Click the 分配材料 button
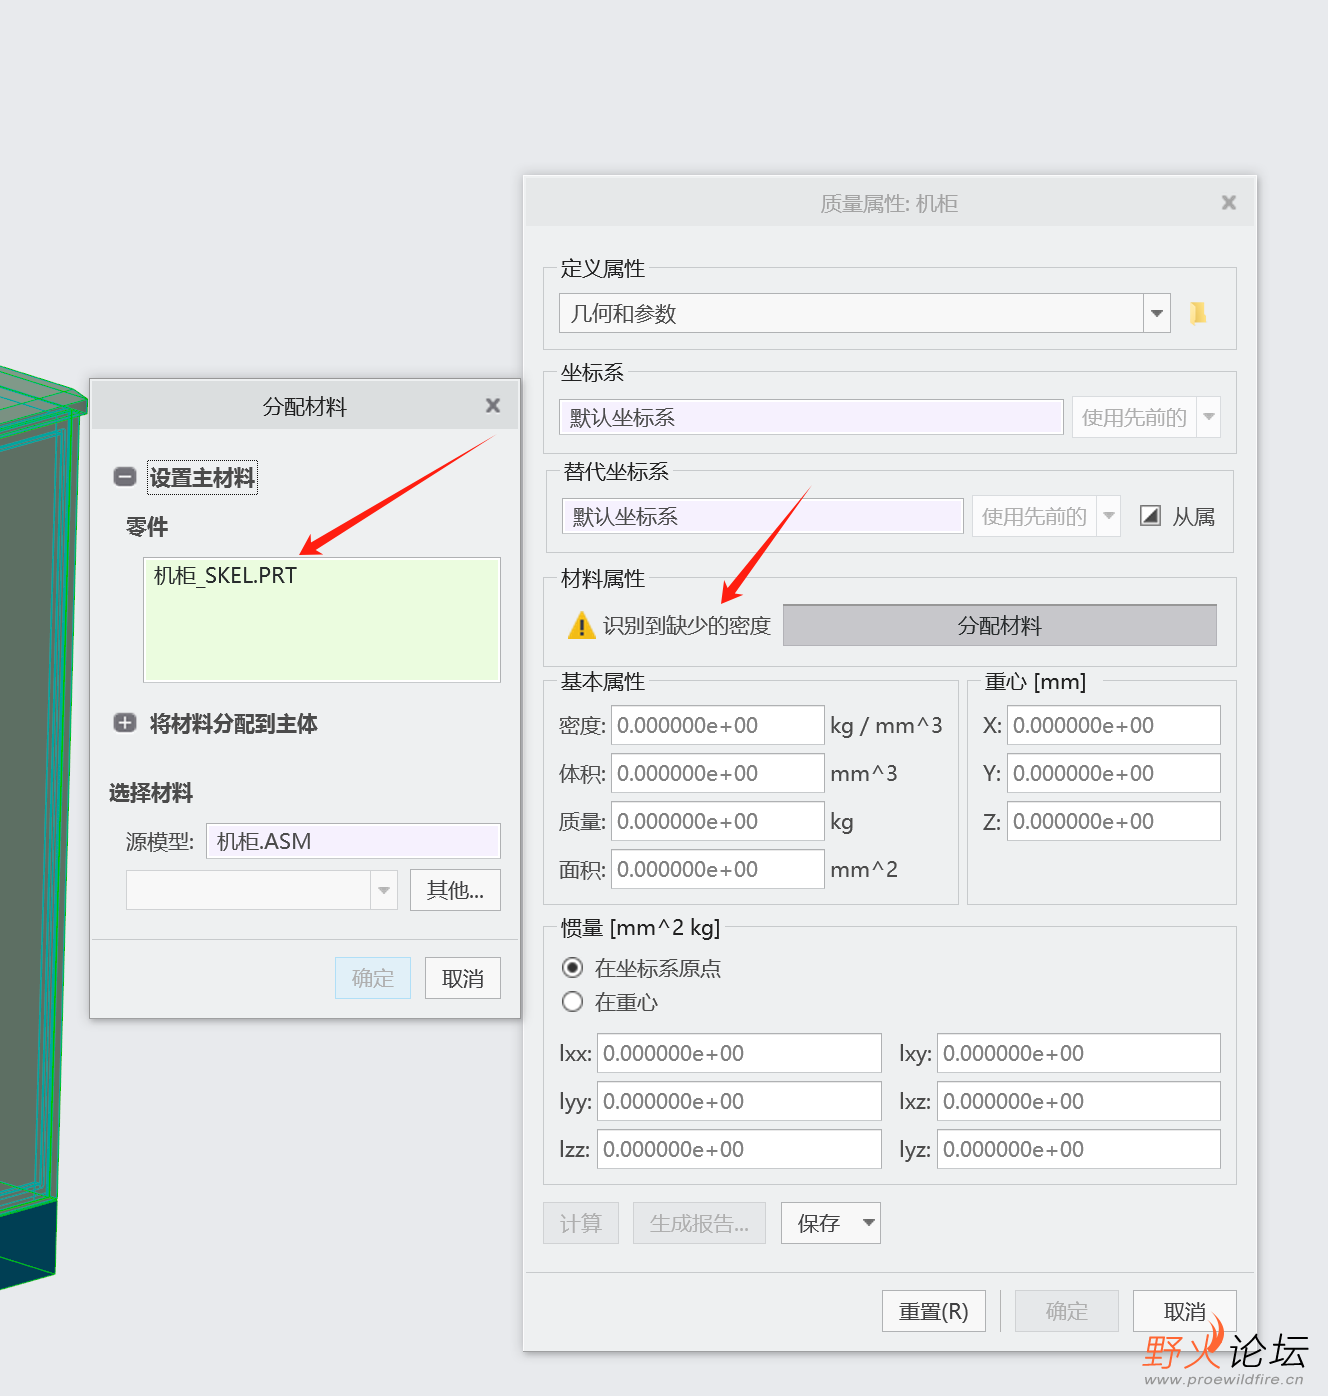The height and width of the screenshot is (1396, 1328). point(1000,625)
